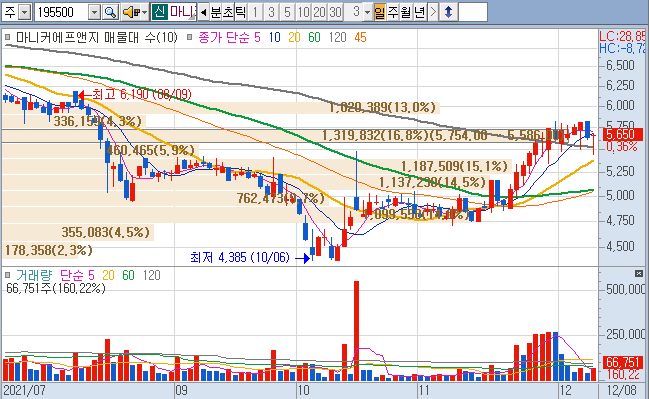Select the 5 interval button
This screenshot has width=649, height=399.
pos(287,12)
